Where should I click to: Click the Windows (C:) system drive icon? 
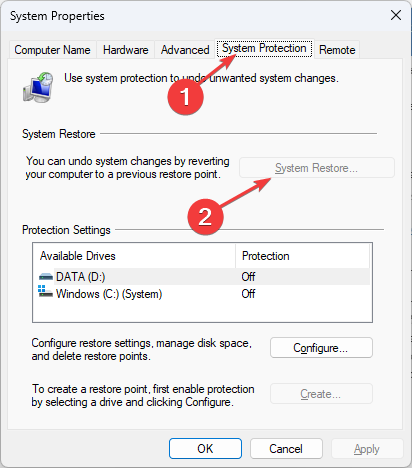click(45, 291)
